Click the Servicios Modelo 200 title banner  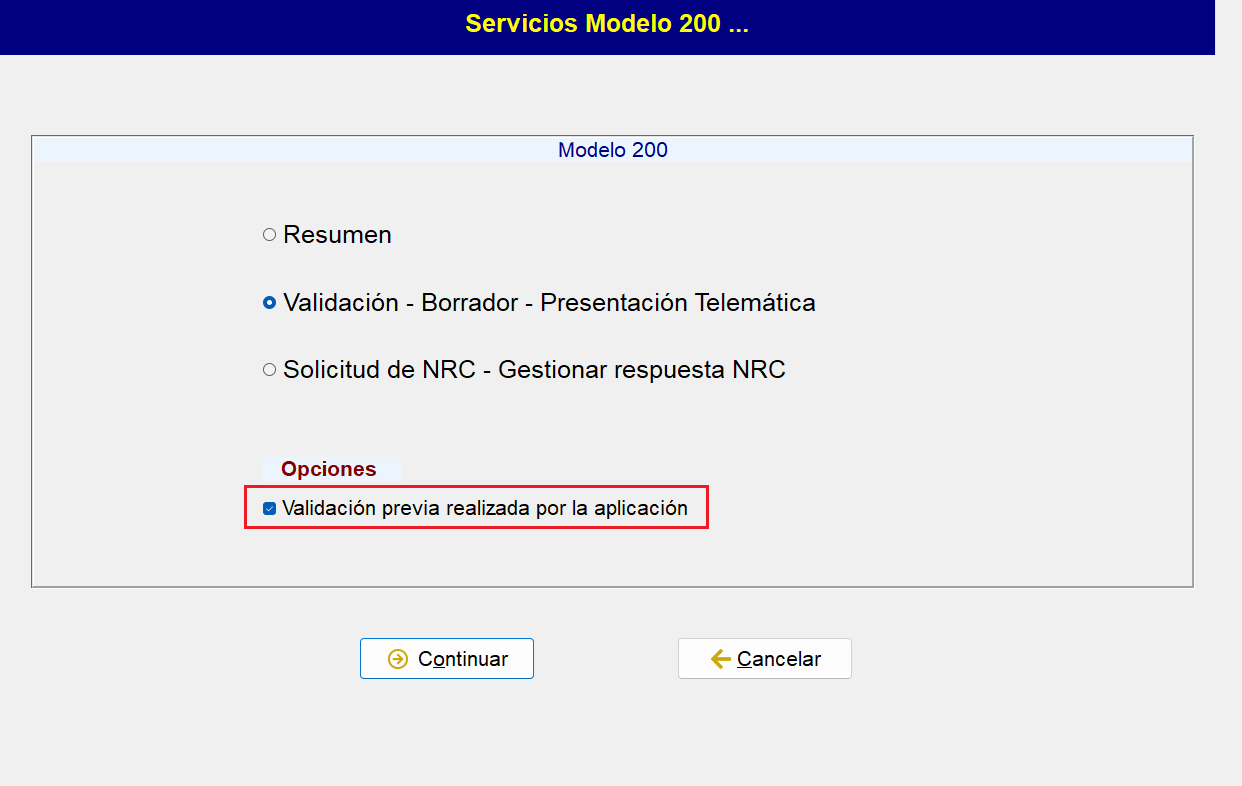pos(607,24)
